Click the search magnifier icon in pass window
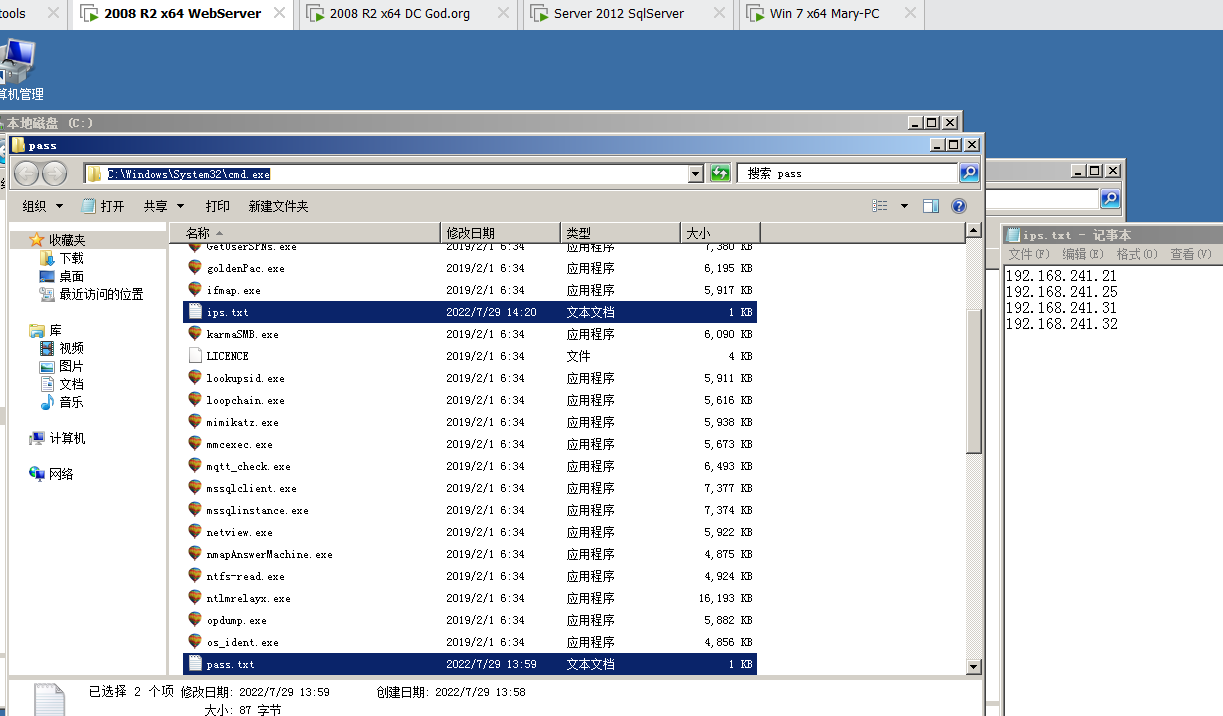The width and height of the screenshot is (1223, 716). pyautogui.click(x=968, y=173)
